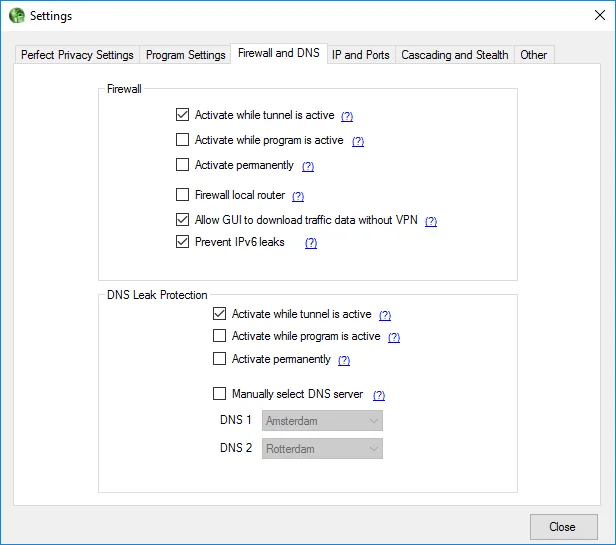Uncheck Prevent IPv6 leaks
616x545 pixels.
pyautogui.click(x=182, y=242)
